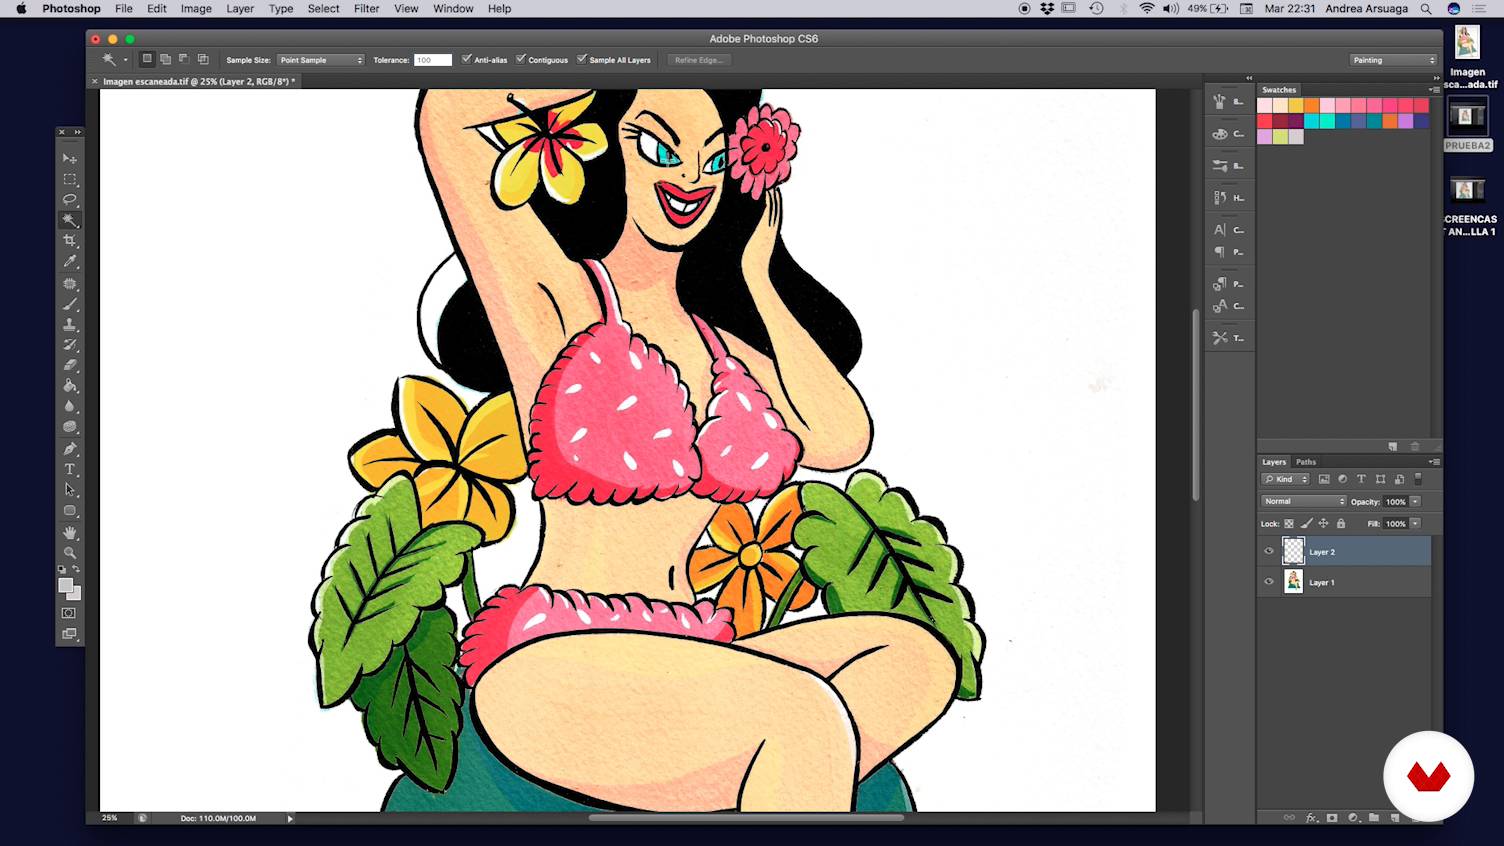This screenshot has width=1504, height=846.
Task: Switch to the Paths tab
Action: pos(1306,462)
